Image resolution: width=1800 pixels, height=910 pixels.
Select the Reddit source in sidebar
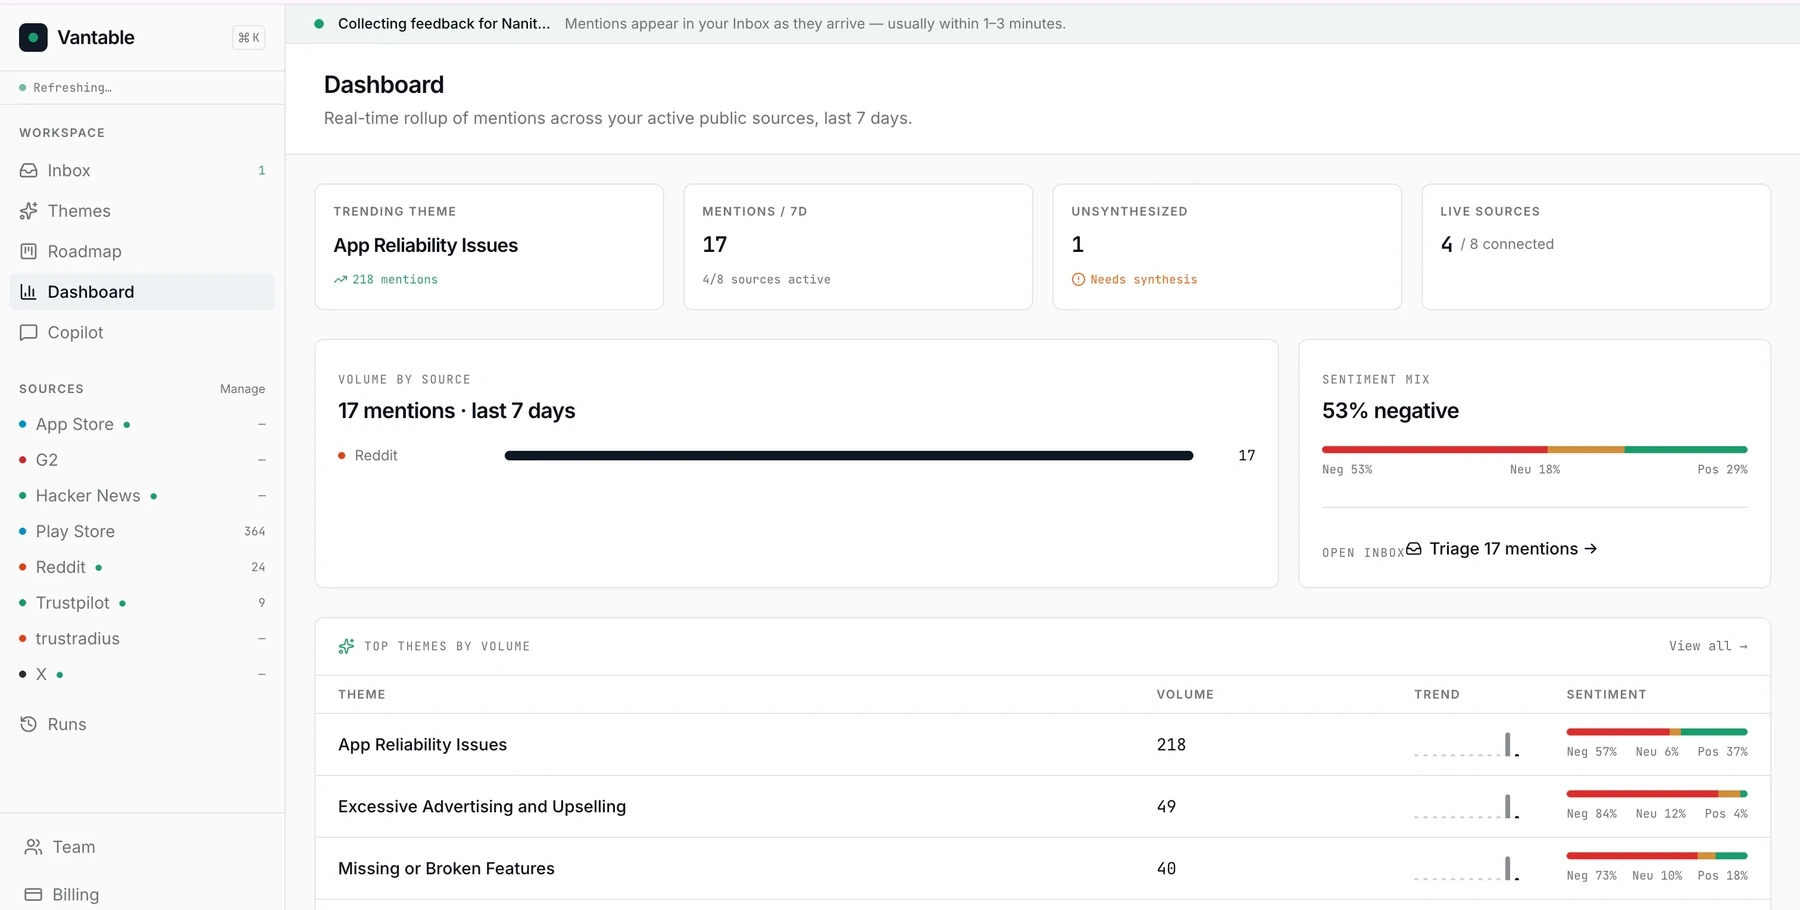[x=142, y=567]
